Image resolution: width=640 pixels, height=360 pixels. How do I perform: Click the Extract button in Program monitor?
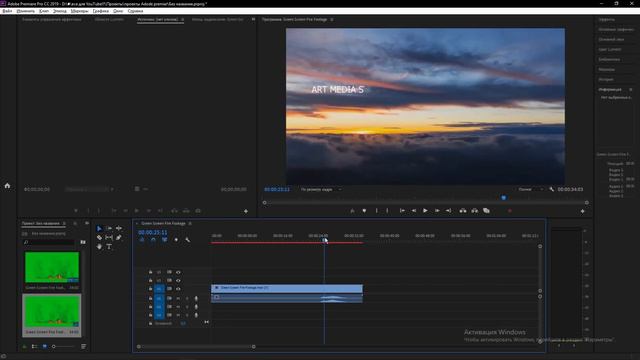474,211
